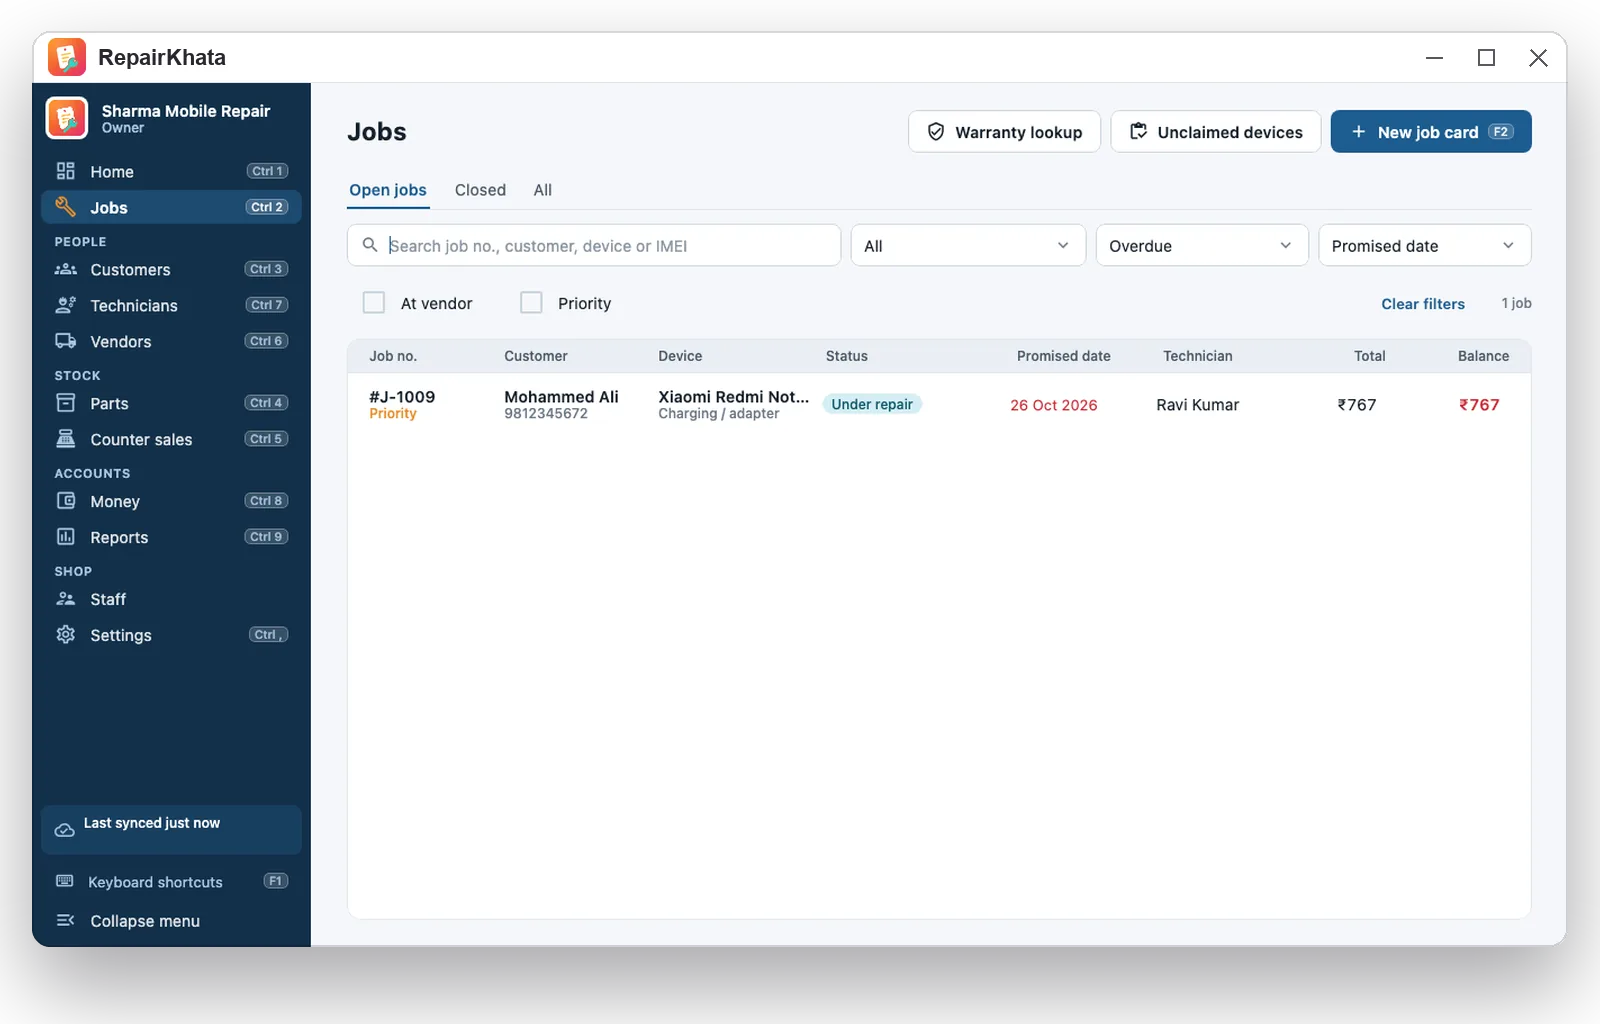This screenshot has width=1600, height=1024.
Task: Click the Settings gear icon
Action: [66, 635]
